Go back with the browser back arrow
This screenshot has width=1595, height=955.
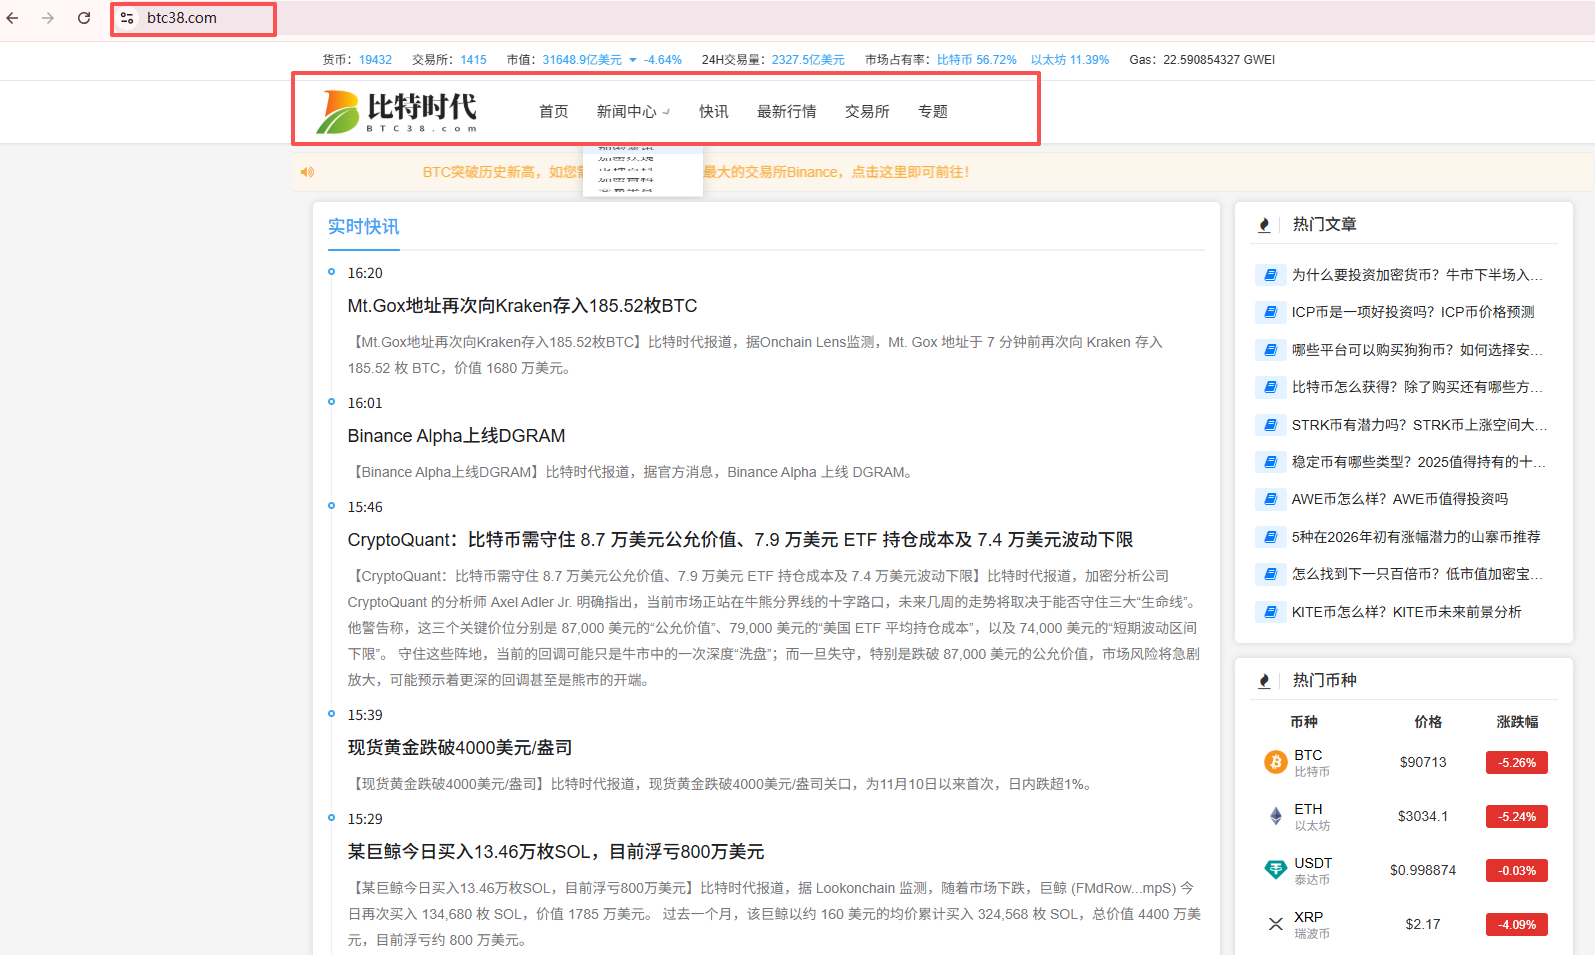tap(13, 18)
